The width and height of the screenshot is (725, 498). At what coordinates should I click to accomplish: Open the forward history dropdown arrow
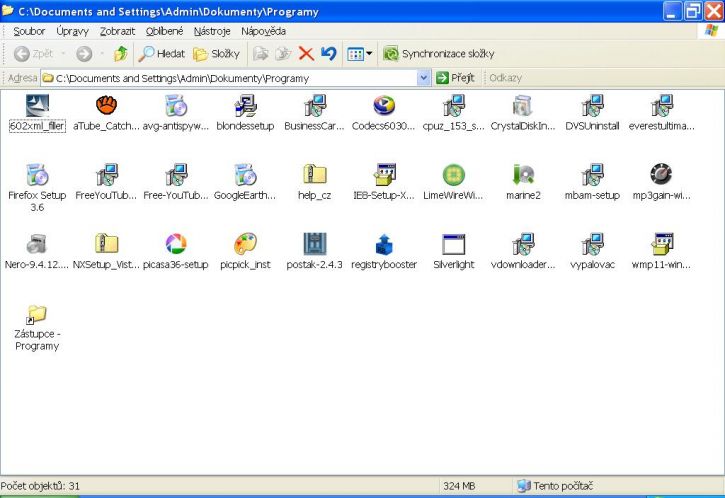tap(102, 54)
